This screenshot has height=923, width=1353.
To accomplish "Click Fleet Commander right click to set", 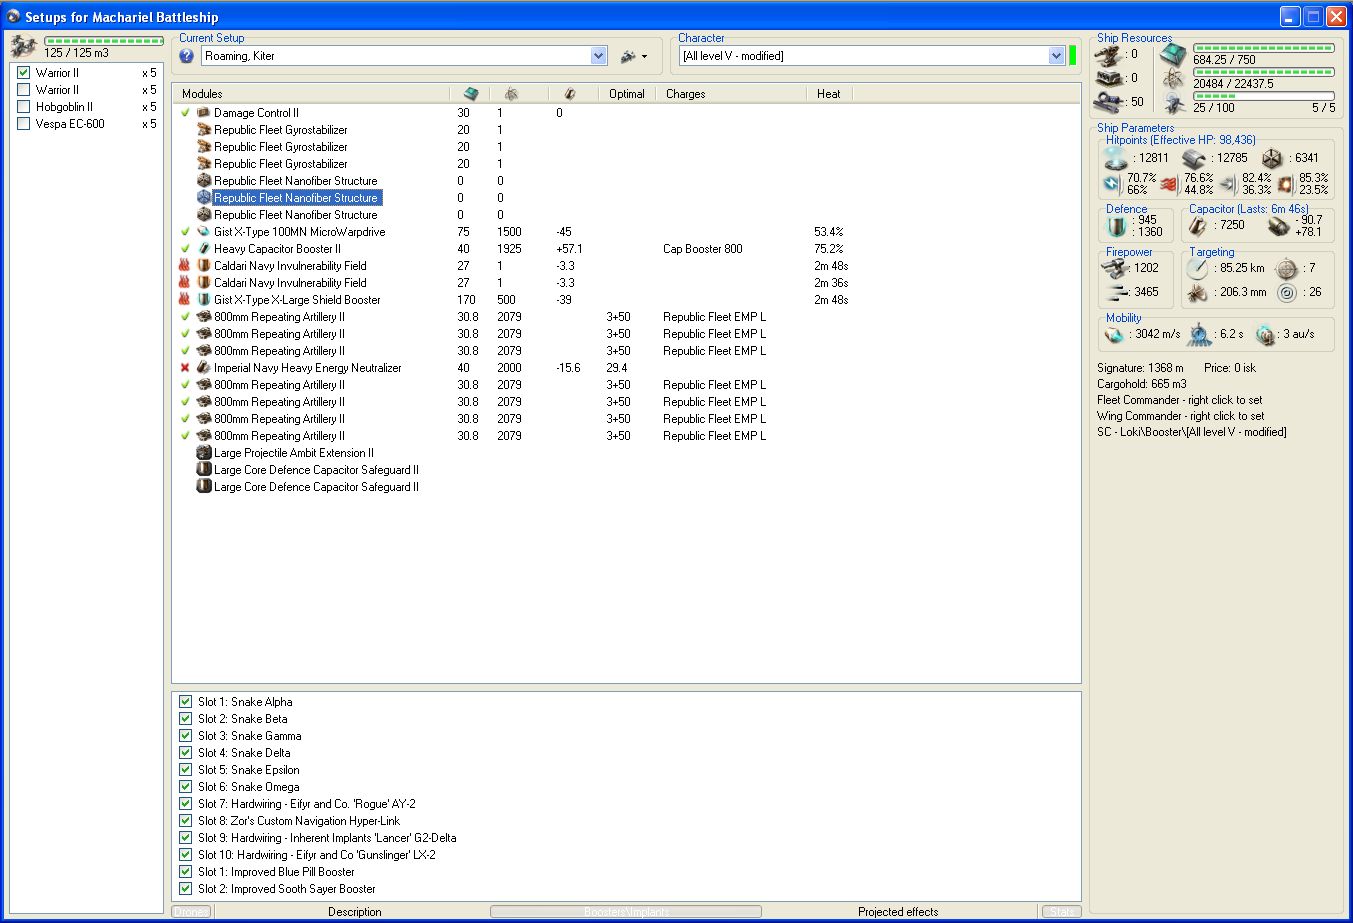I will tap(1179, 400).
